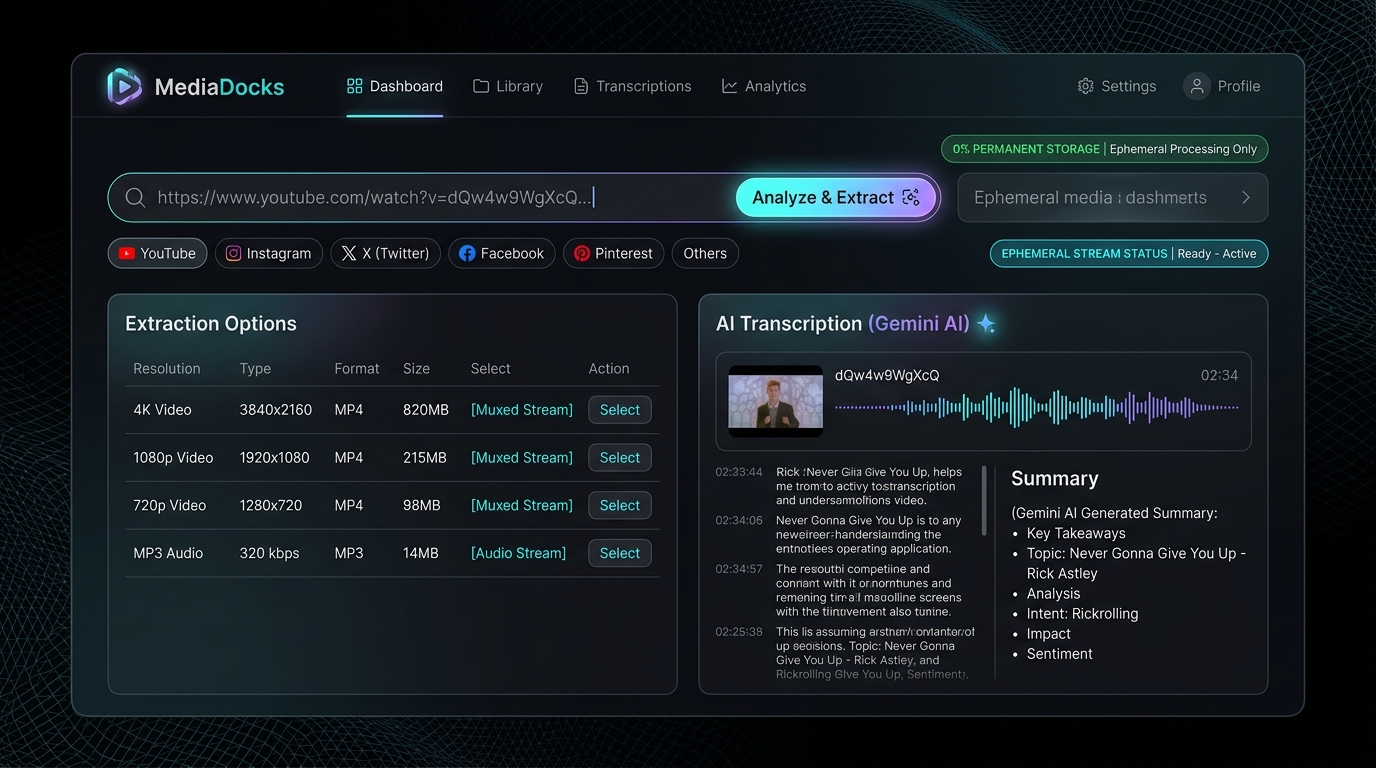
Task: Select the Instagram source filter chip
Action: point(269,253)
